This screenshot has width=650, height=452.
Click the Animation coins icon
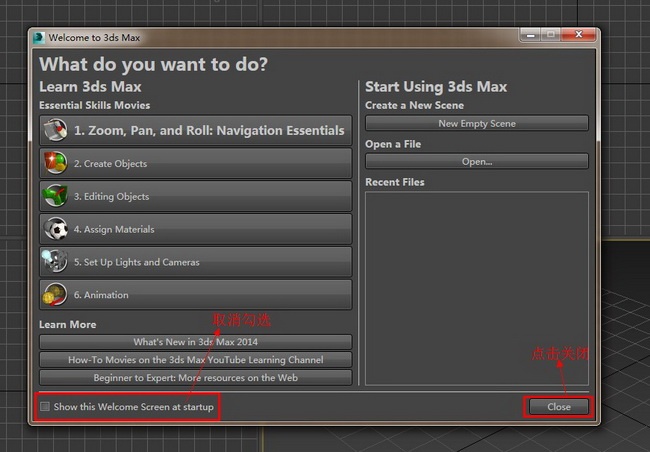coord(56,294)
